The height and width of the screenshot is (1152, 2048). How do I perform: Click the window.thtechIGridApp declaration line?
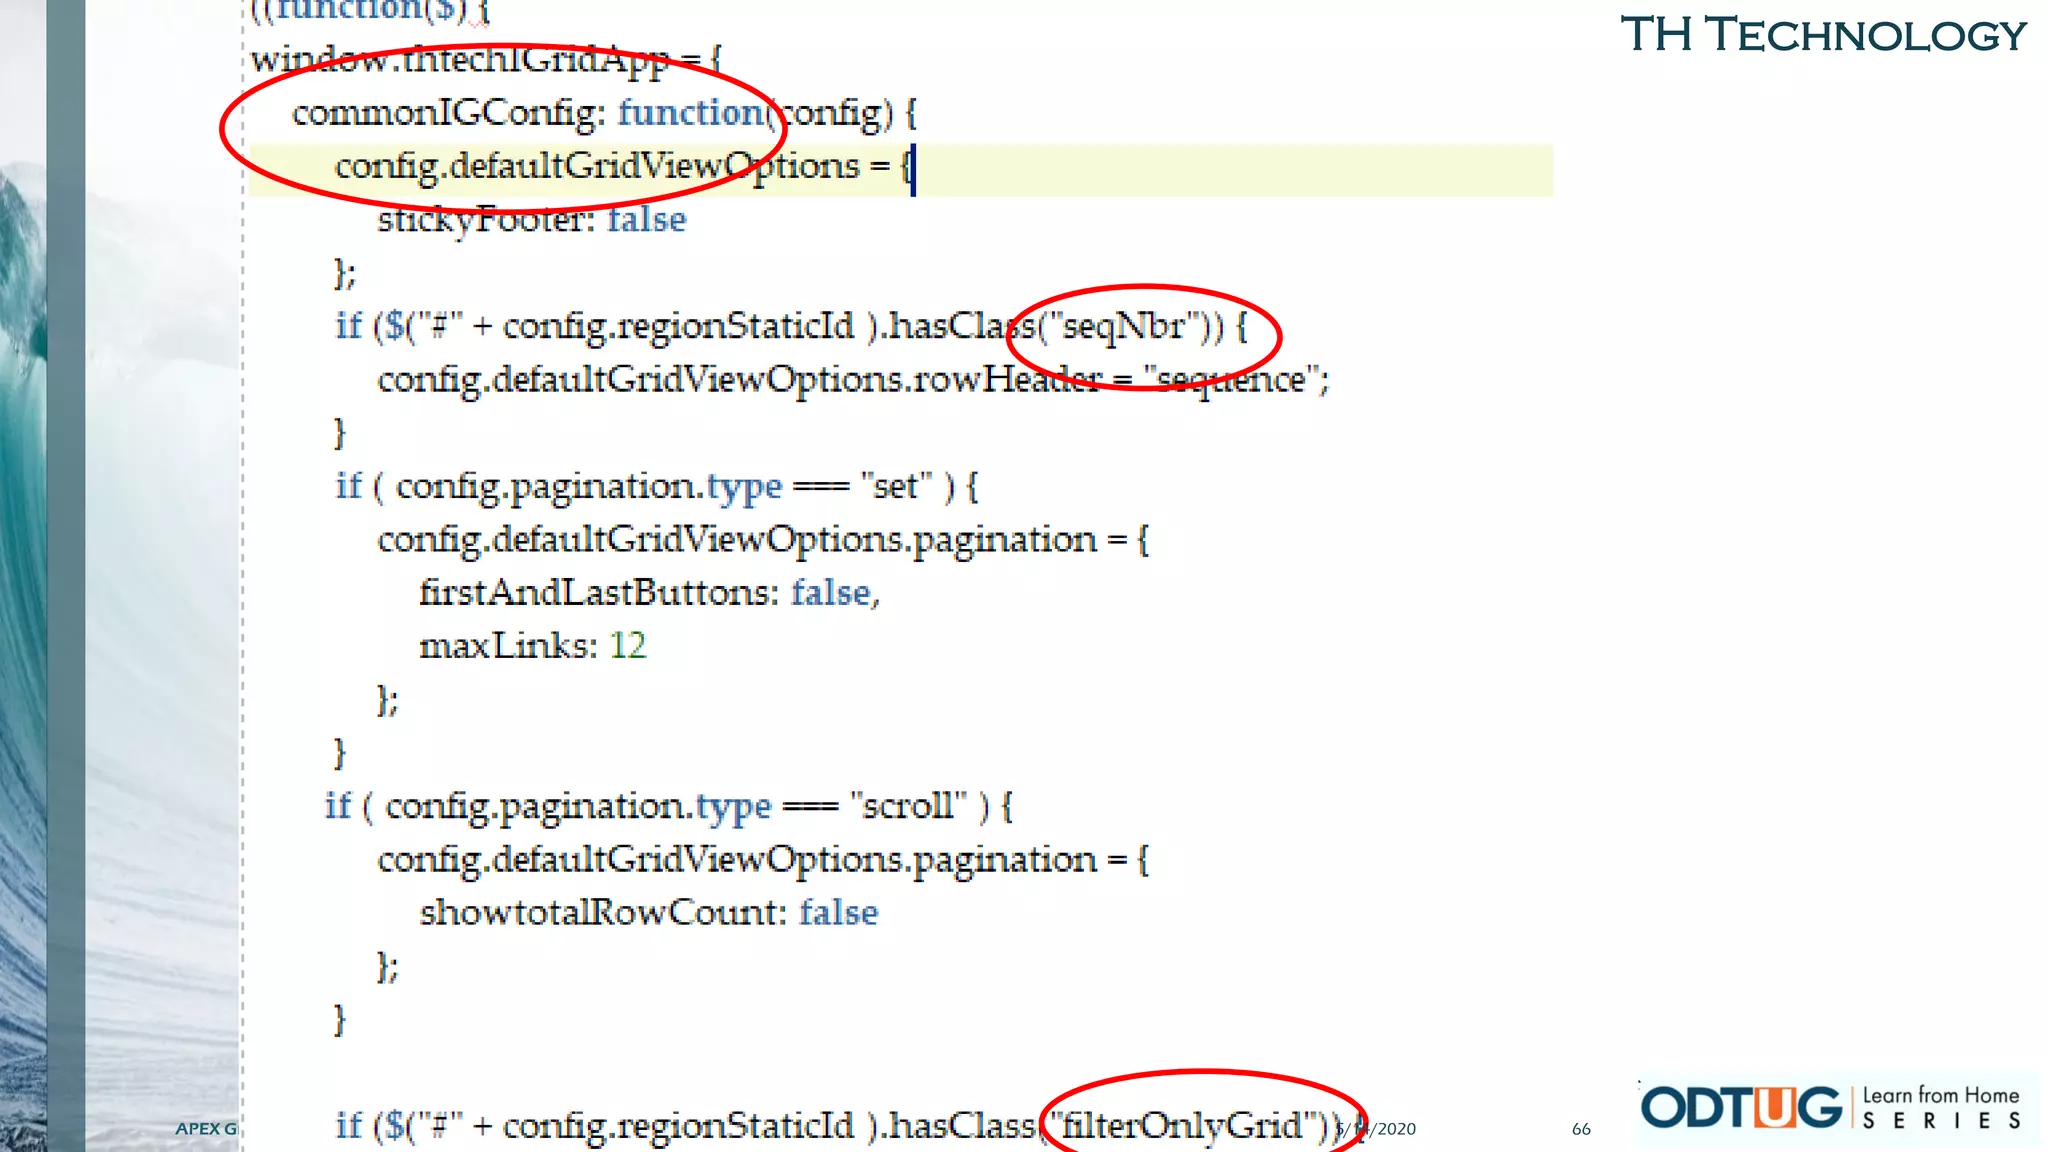click(x=485, y=60)
